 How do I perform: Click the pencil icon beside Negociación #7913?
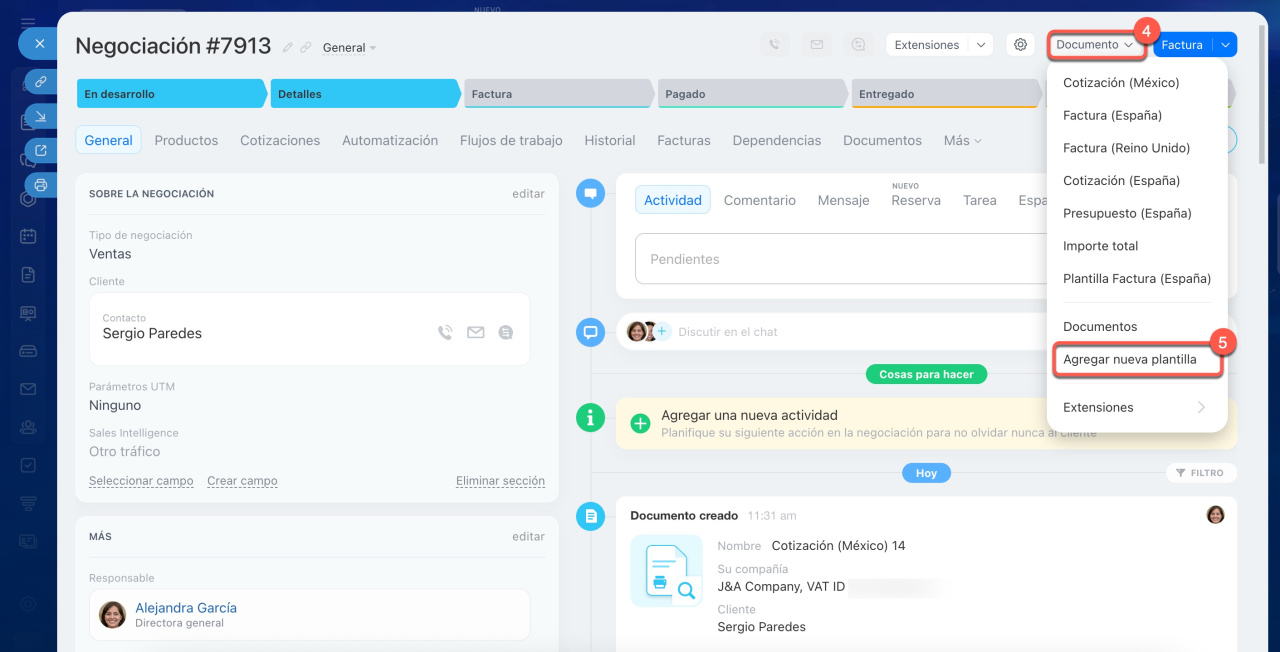(288, 47)
